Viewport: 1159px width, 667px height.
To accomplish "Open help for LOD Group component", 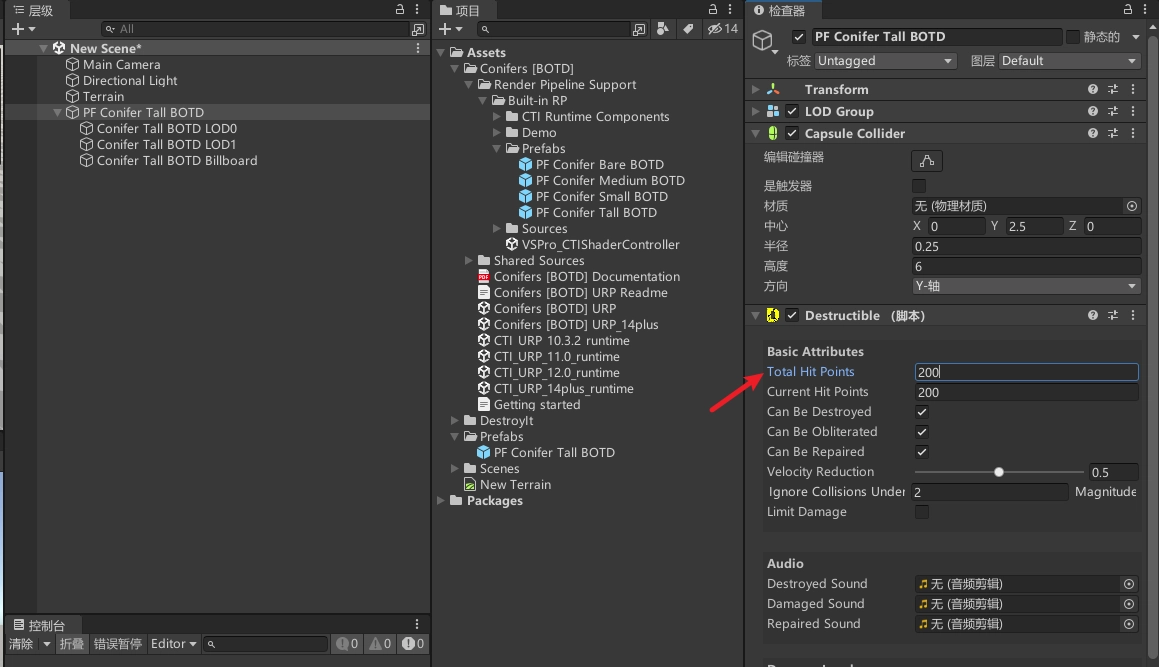I will [x=1092, y=111].
